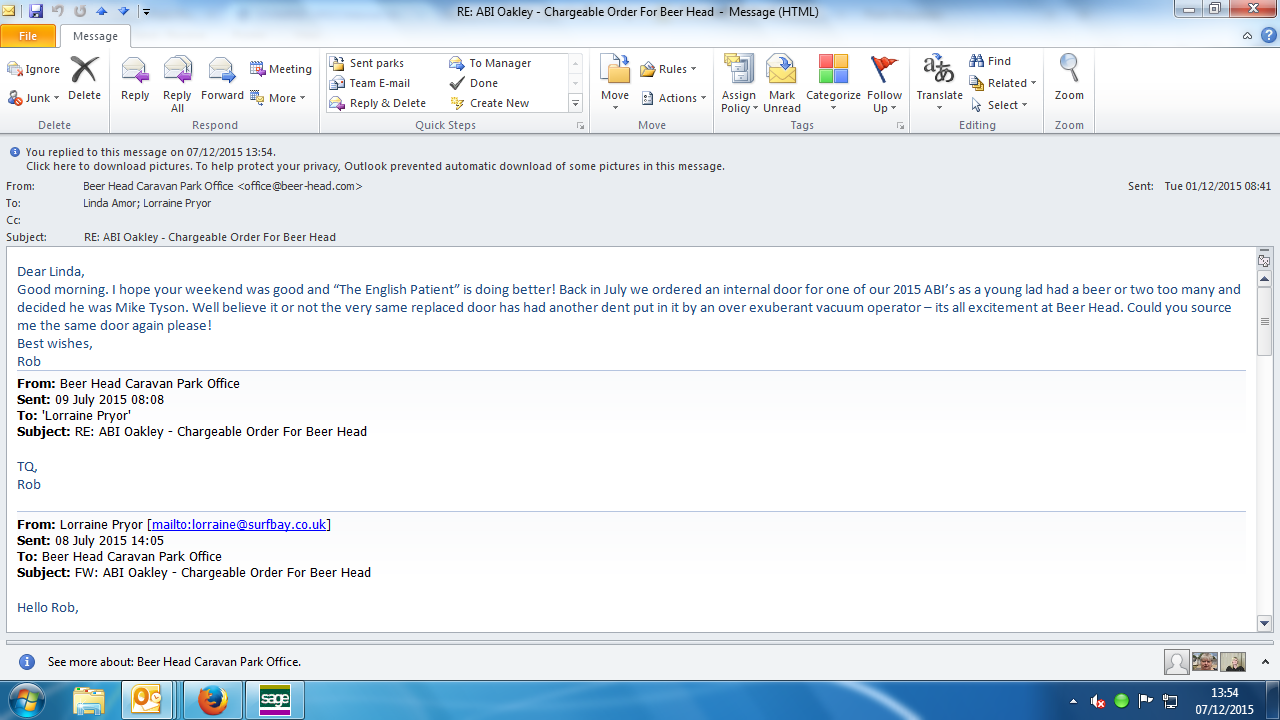1280x720 pixels.
Task: Show hidden system tray icons
Action: click(x=1074, y=701)
